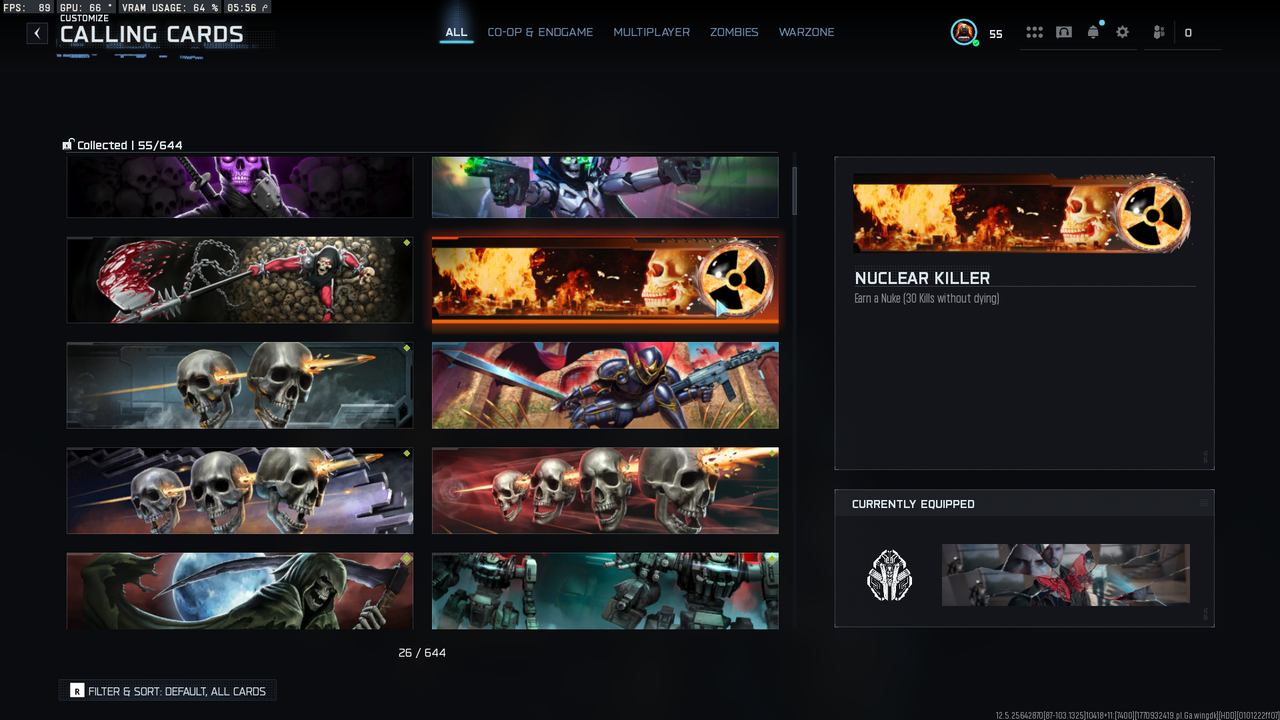Select the grim reaper moon card
1280x720 pixels.
point(240,590)
